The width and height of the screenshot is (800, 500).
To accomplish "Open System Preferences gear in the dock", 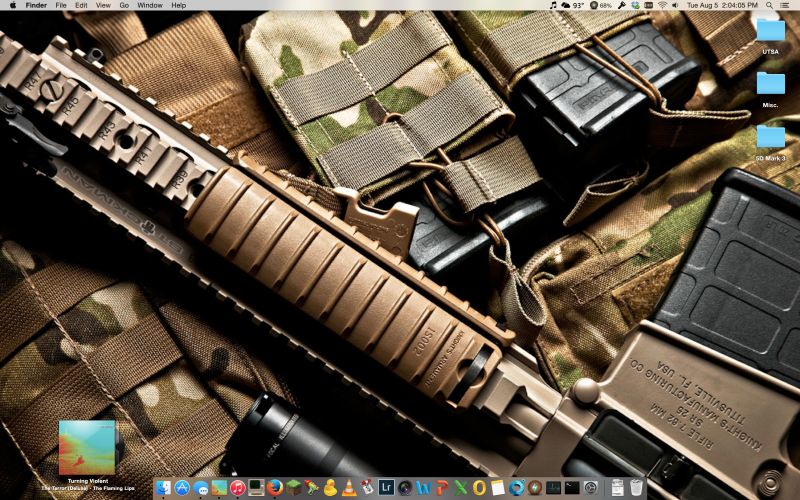I will (590, 488).
